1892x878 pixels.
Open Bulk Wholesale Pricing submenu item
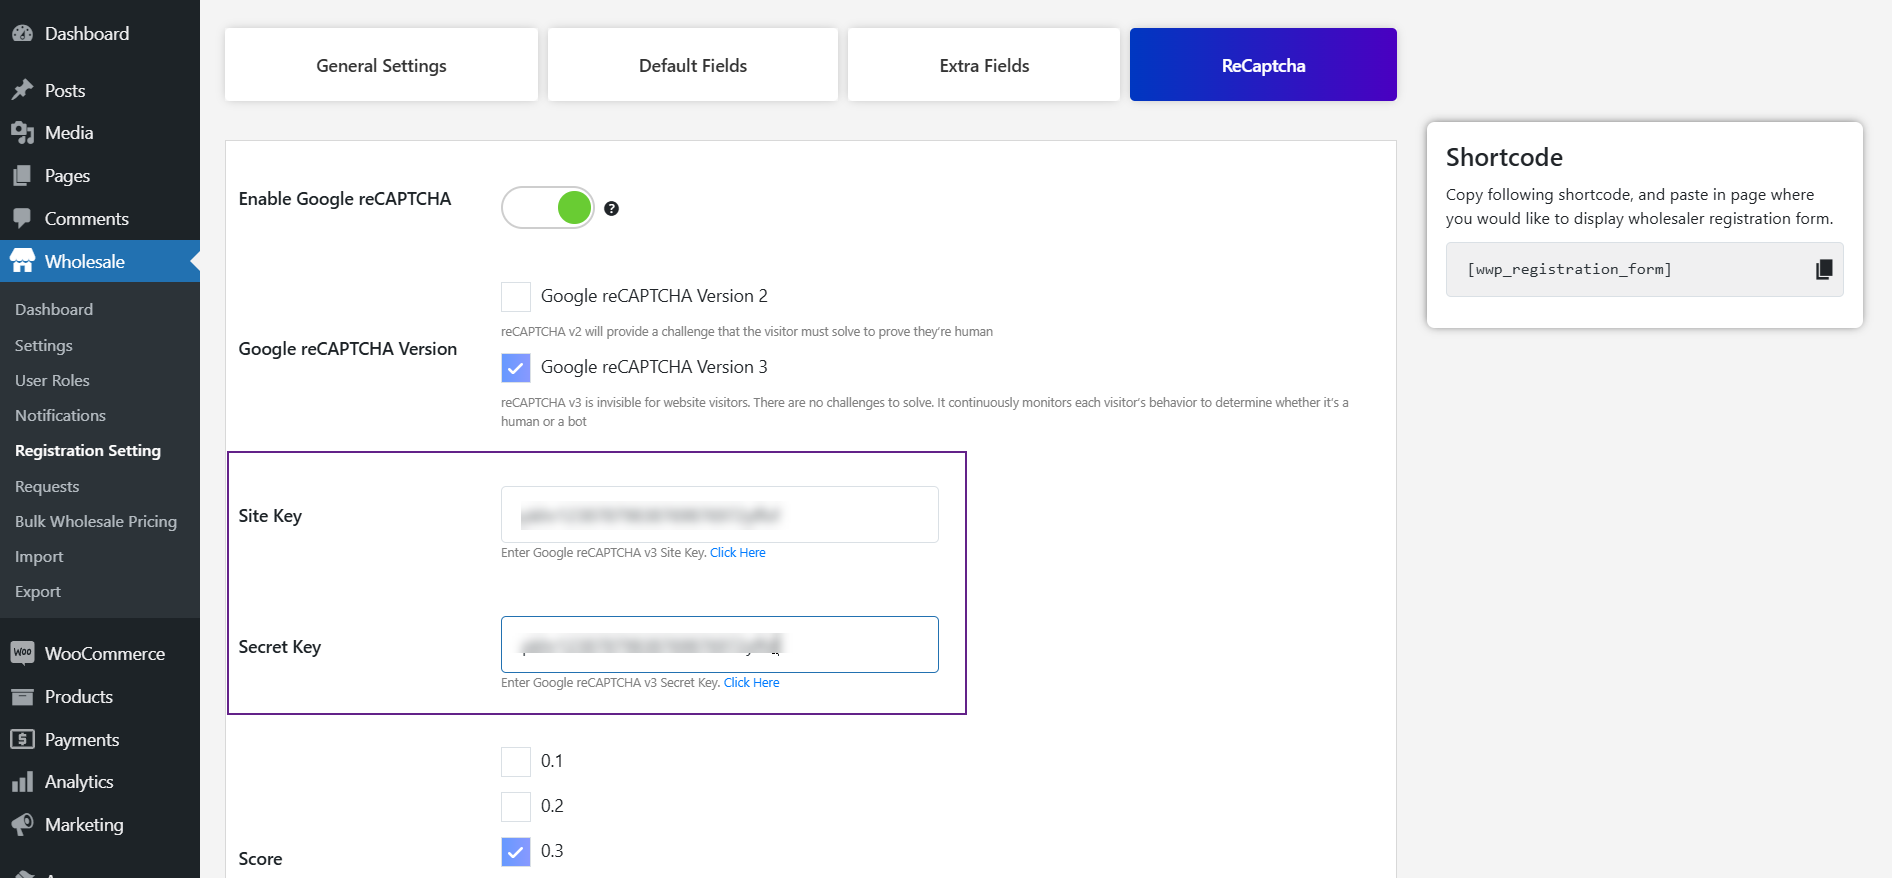(96, 521)
